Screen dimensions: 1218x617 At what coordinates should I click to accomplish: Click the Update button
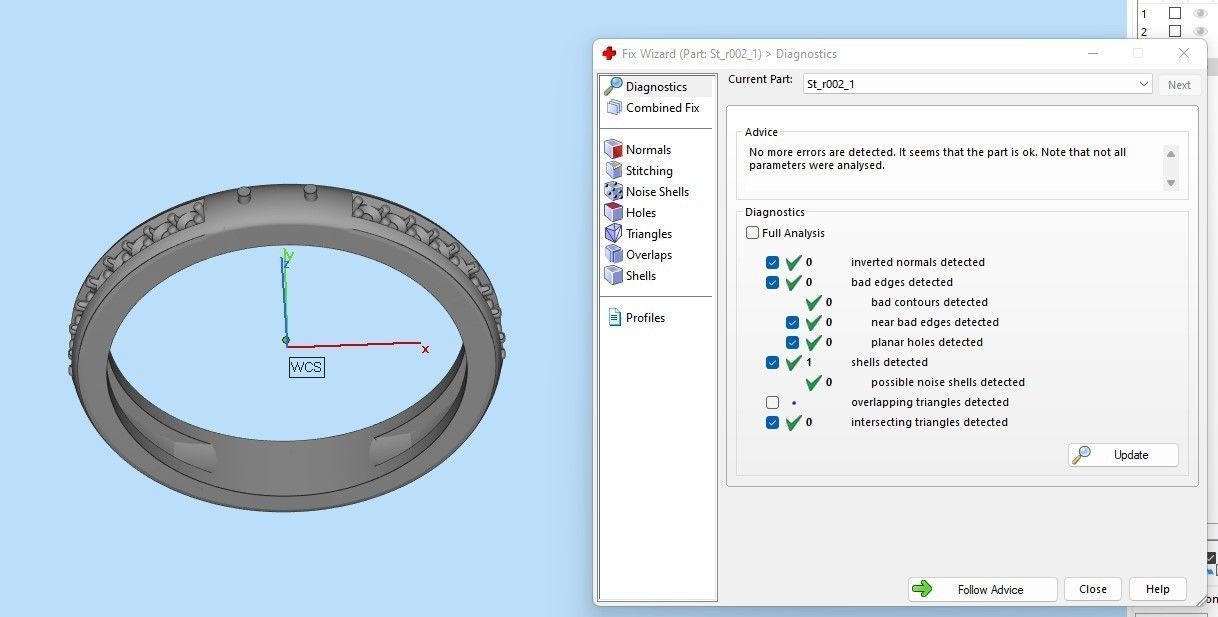coord(1123,455)
